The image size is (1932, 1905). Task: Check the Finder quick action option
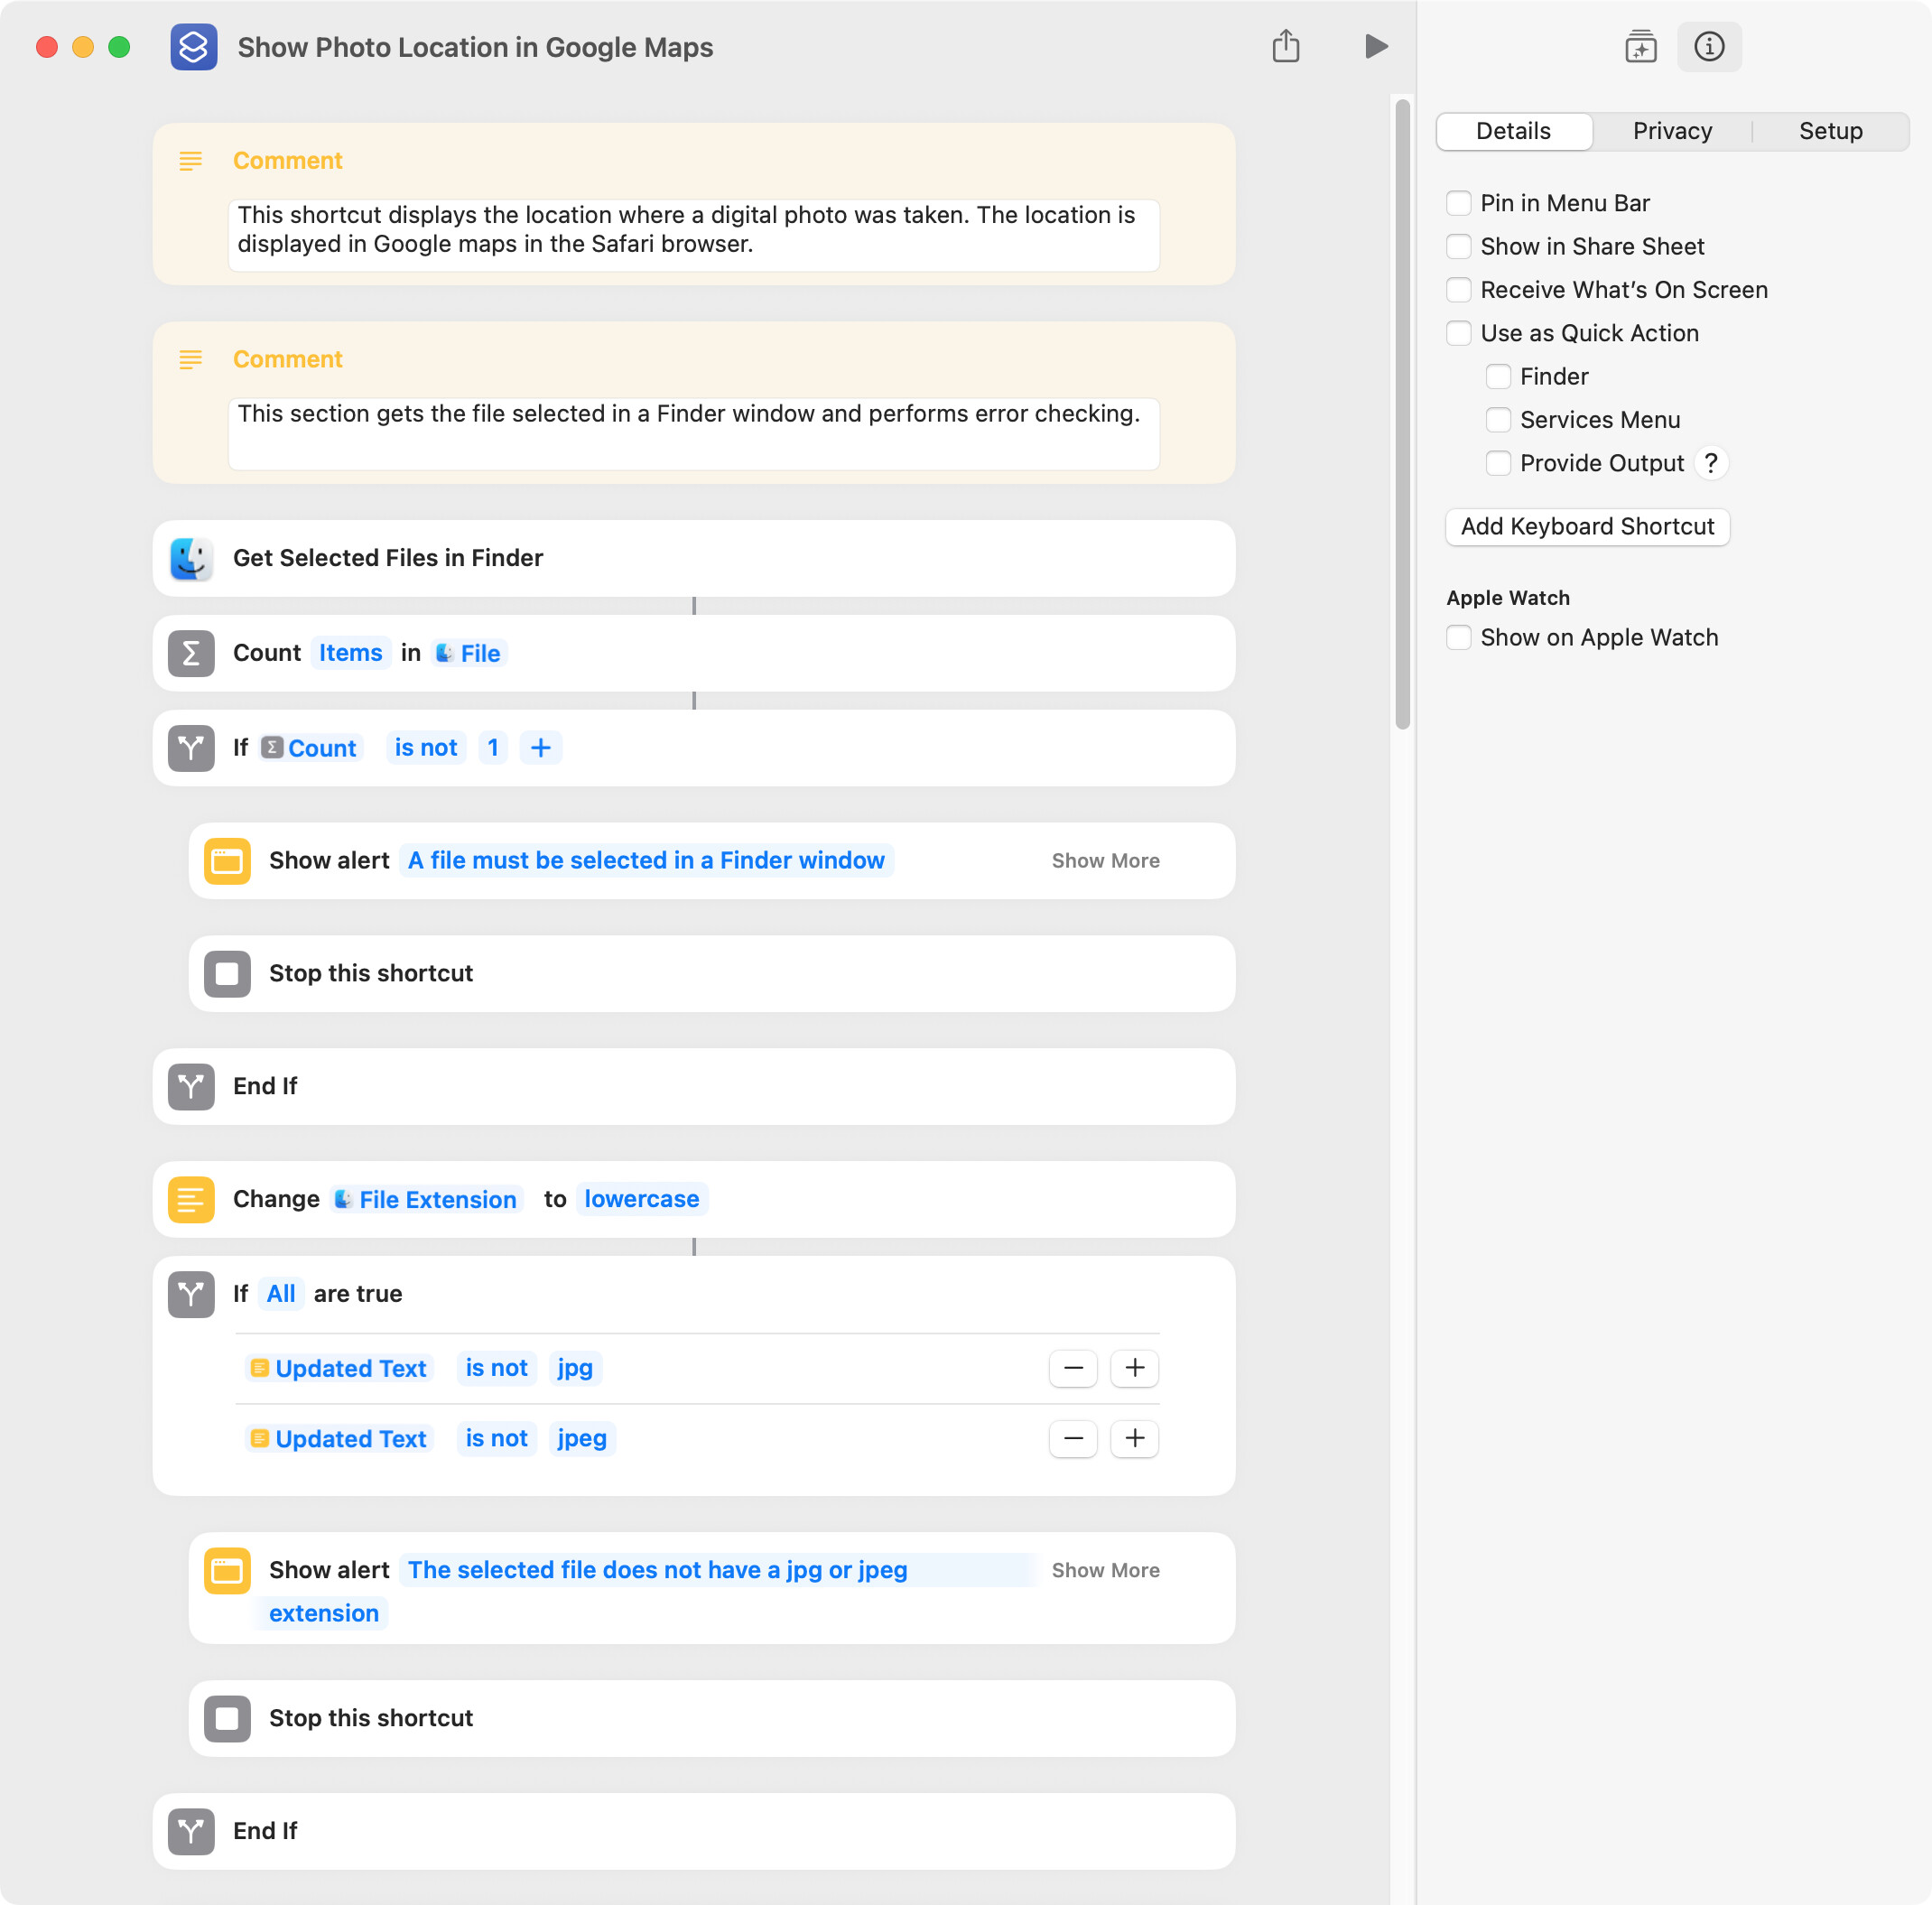pos(1498,377)
